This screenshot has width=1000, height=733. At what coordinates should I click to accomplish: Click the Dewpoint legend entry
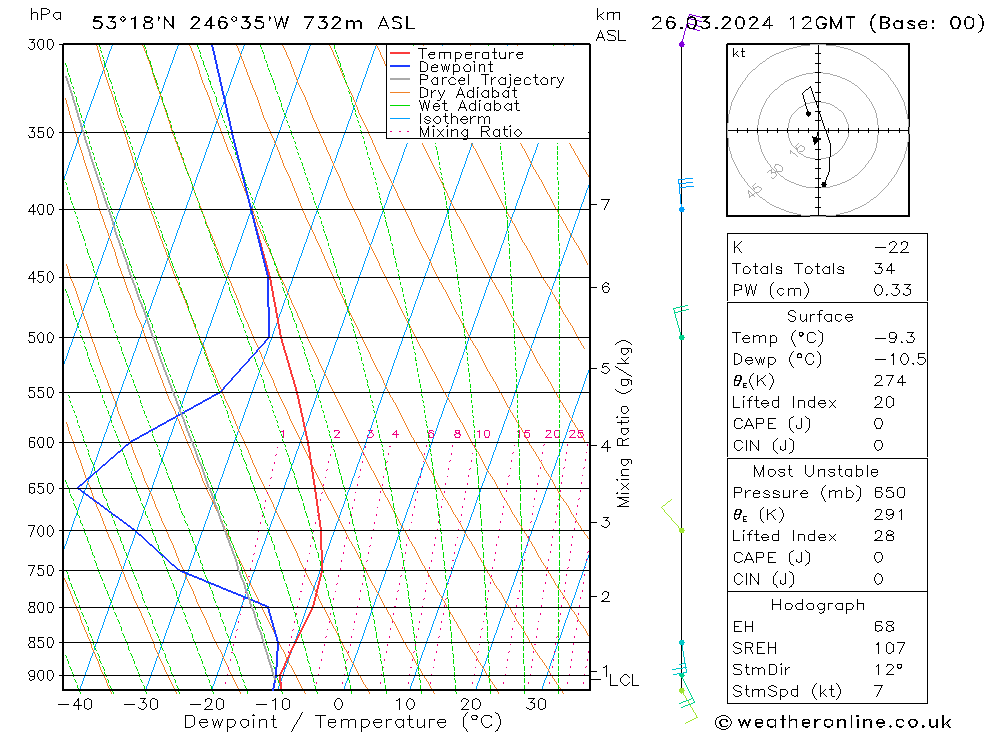pyautogui.click(x=456, y=67)
